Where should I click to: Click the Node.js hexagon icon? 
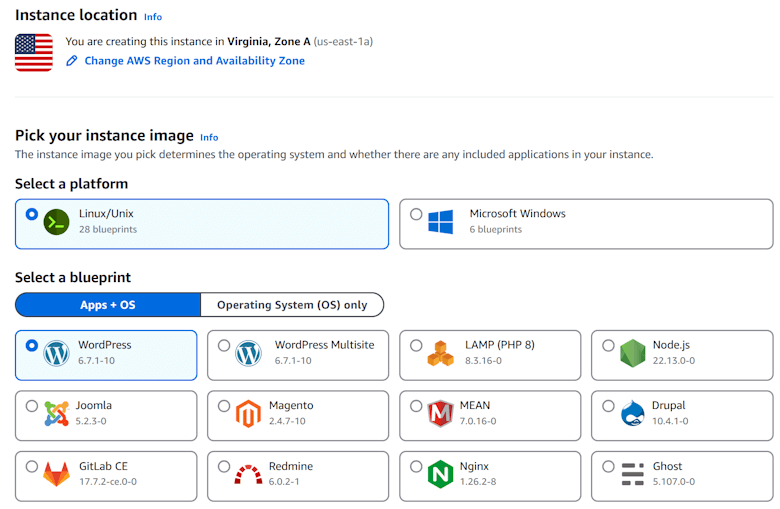click(632, 353)
